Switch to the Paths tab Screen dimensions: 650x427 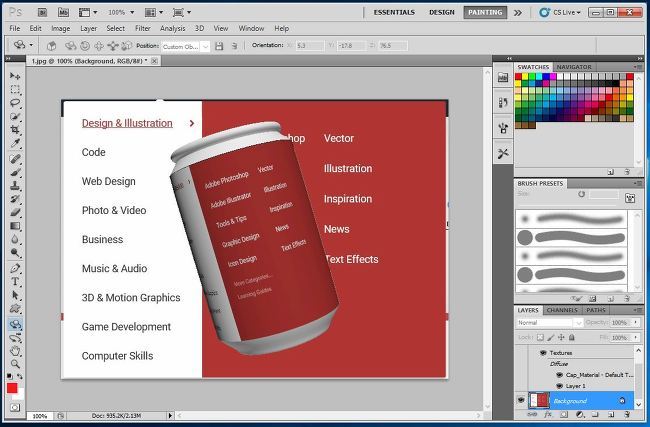[596, 310]
